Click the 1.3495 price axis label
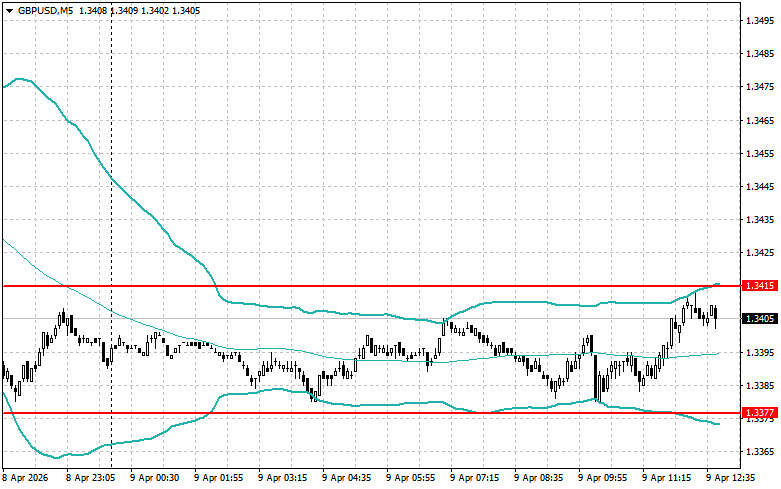The width and height of the screenshot is (781, 489). pyautogui.click(x=760, y=21)
